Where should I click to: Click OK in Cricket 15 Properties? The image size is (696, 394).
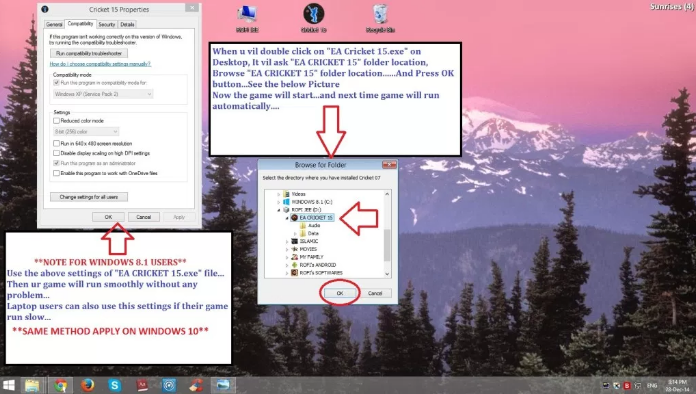pos(108,217)
